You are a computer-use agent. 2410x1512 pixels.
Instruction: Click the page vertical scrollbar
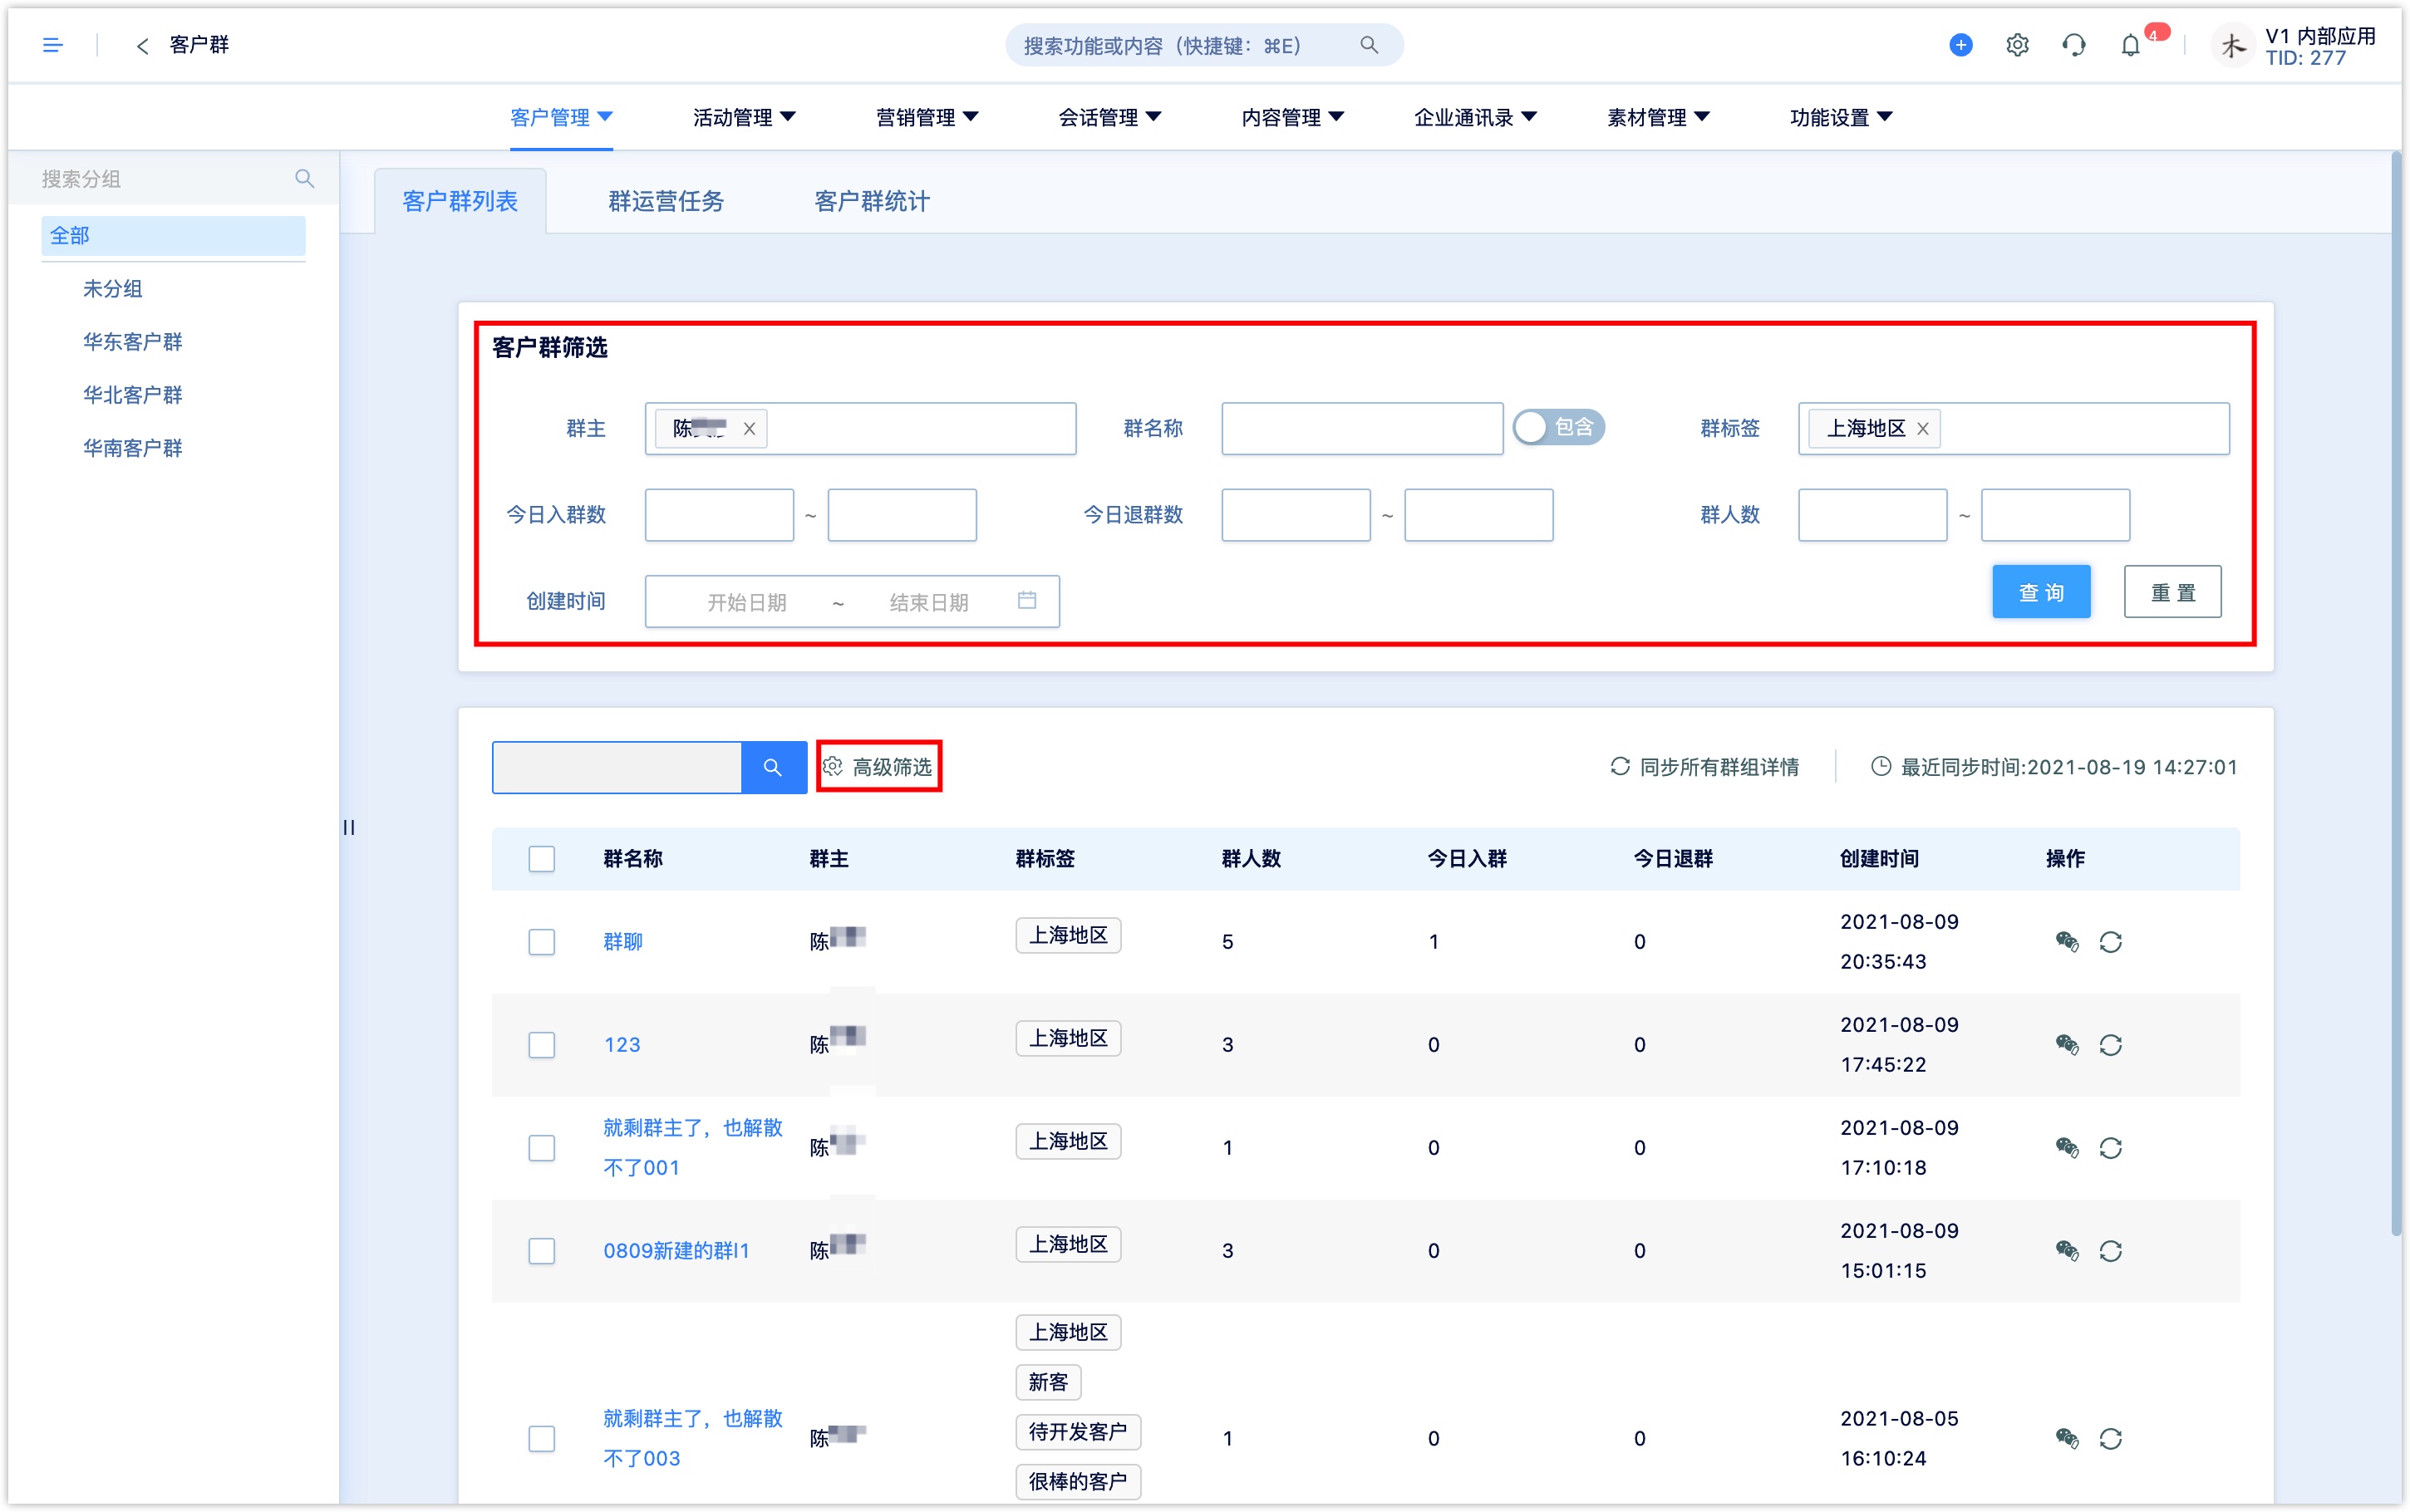coord(2396,695)
